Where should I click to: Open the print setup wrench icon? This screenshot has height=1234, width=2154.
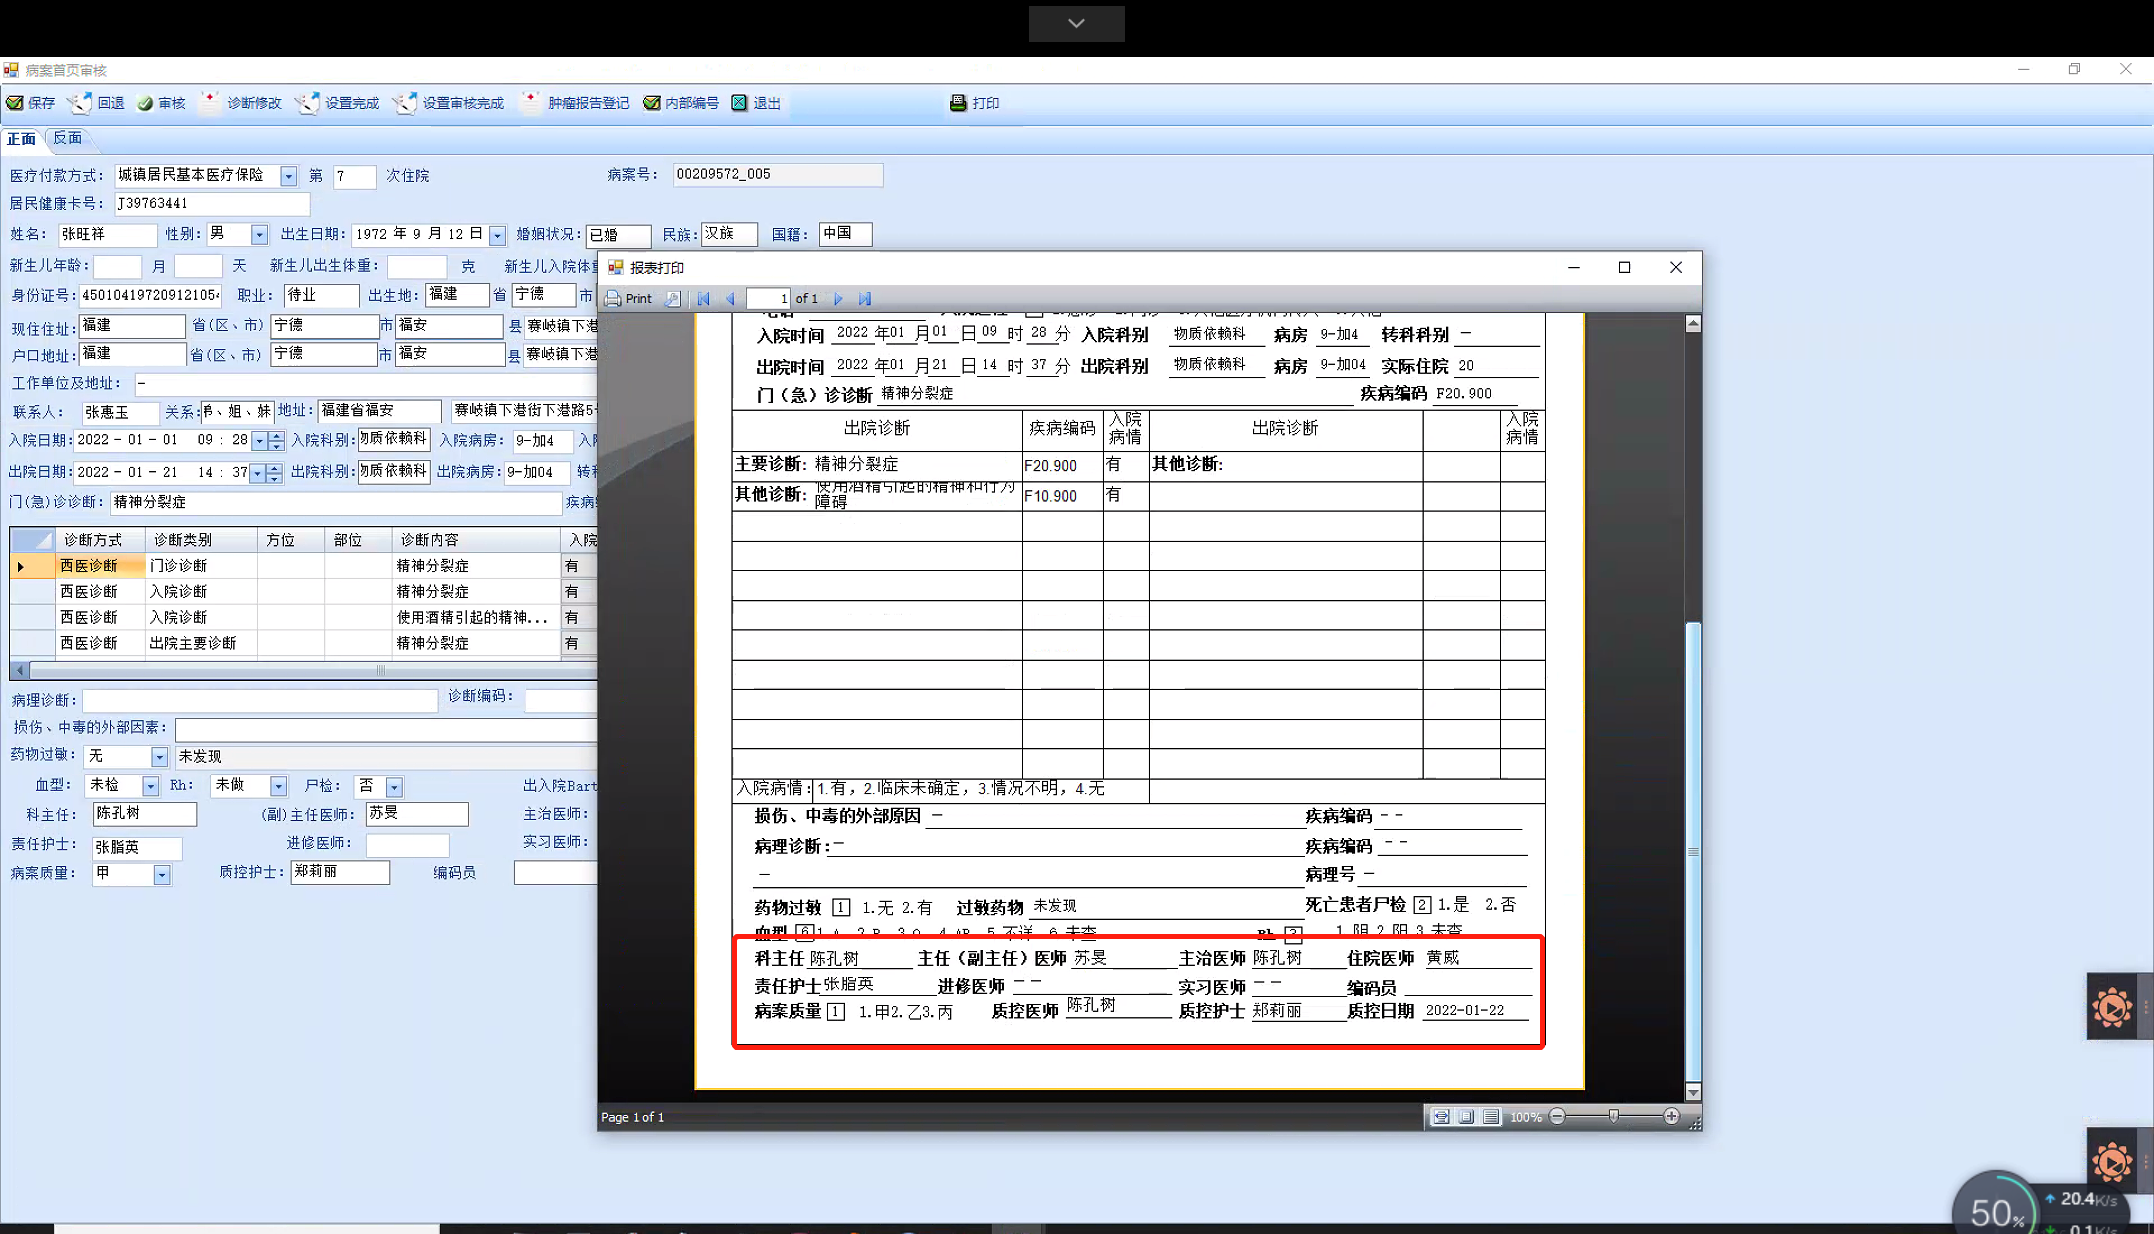coord(673,298)
